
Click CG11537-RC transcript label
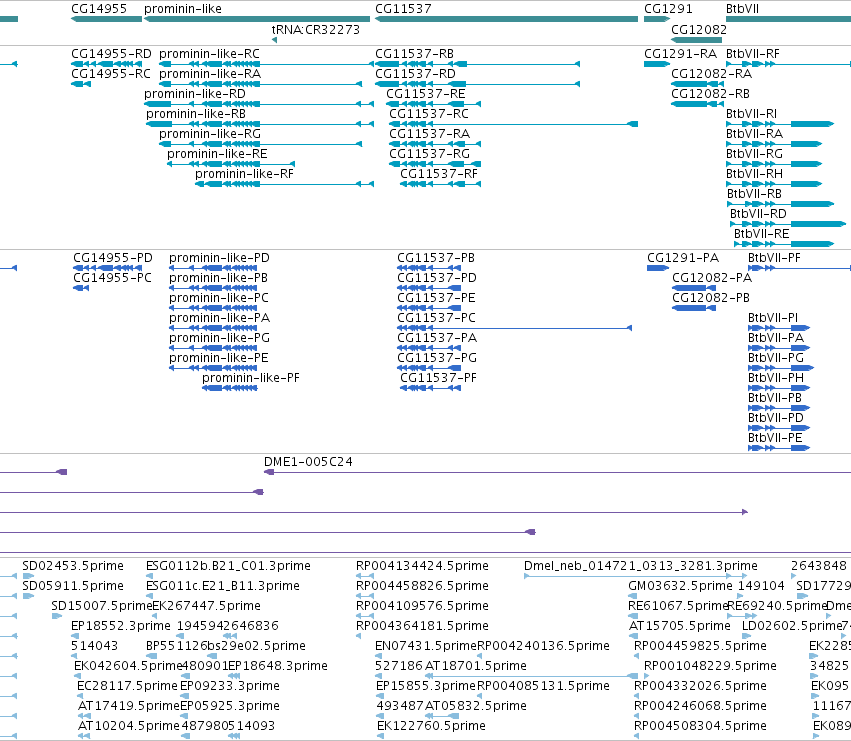point(429,114)
